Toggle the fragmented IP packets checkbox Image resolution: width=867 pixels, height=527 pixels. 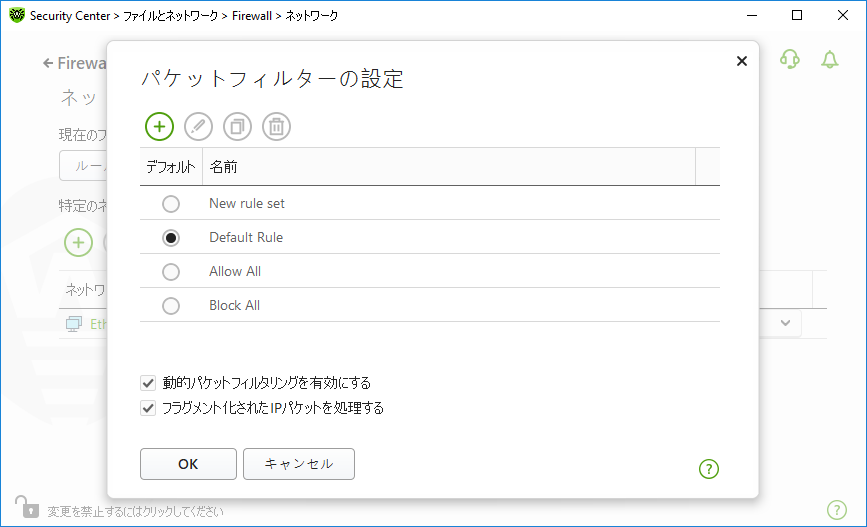pyautogui.click(x=149, y=408)
